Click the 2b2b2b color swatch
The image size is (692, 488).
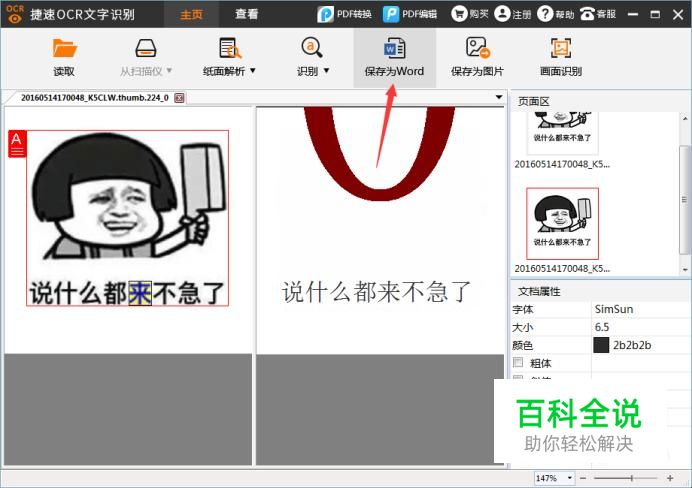click(601, 345)
